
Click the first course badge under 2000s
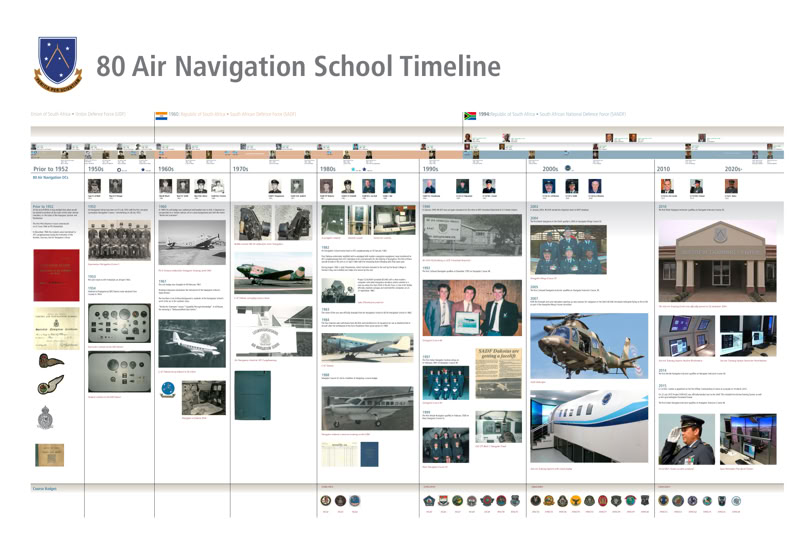pyautogui.click(x=535, y=501)
